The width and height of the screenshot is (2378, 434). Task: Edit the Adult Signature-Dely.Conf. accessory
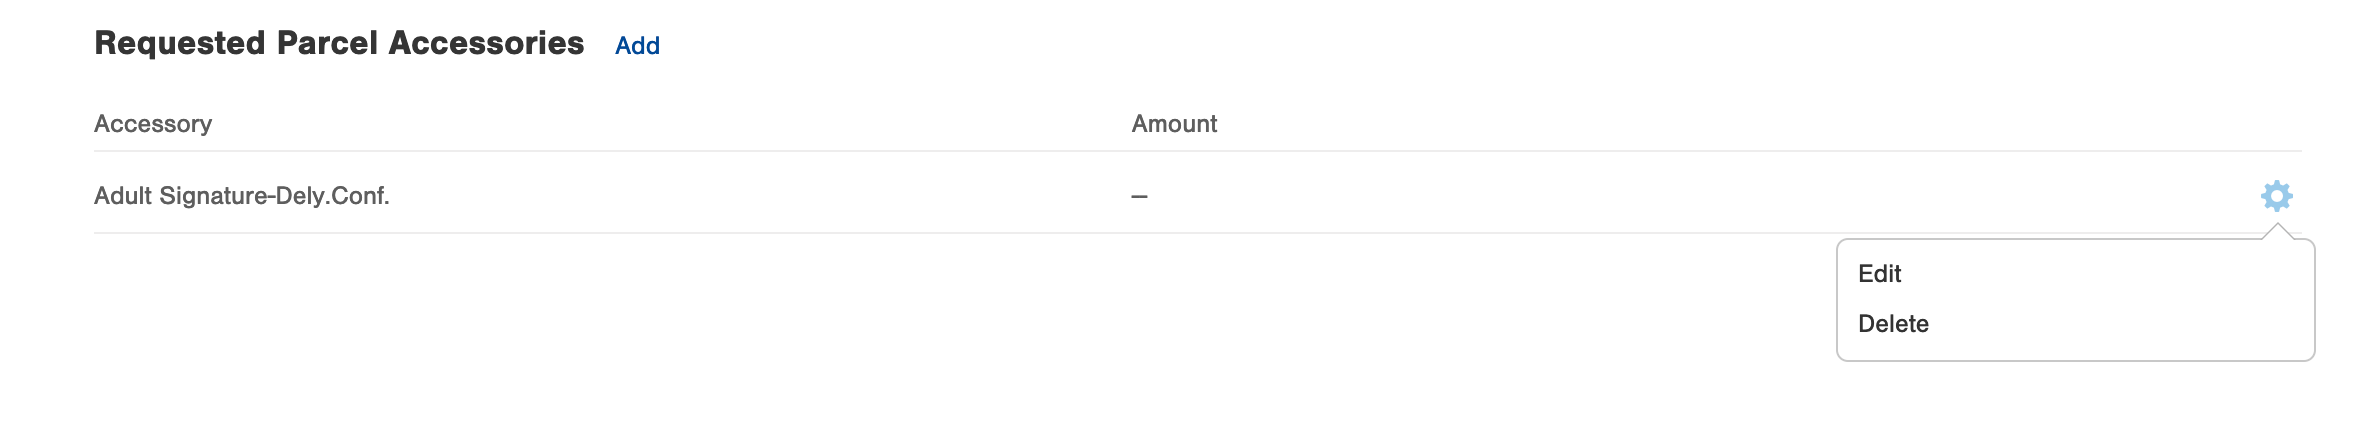[x=1879, y=274]
